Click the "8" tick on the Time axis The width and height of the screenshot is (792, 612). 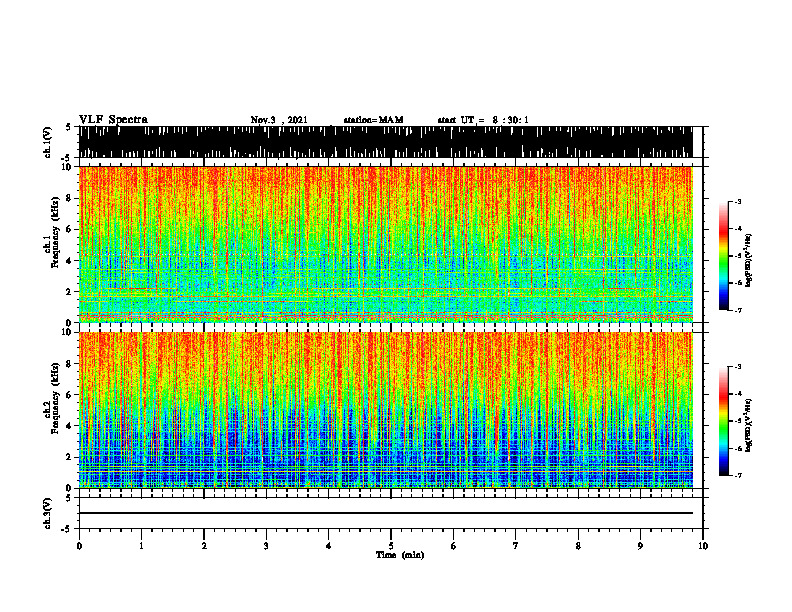[578, 546]
